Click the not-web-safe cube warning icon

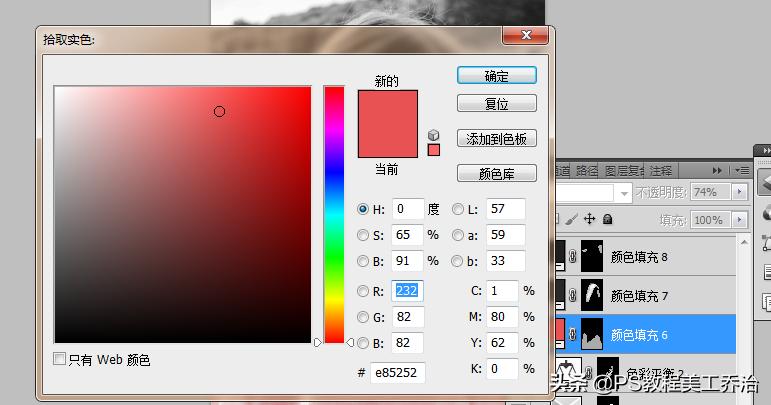point(433,135)
